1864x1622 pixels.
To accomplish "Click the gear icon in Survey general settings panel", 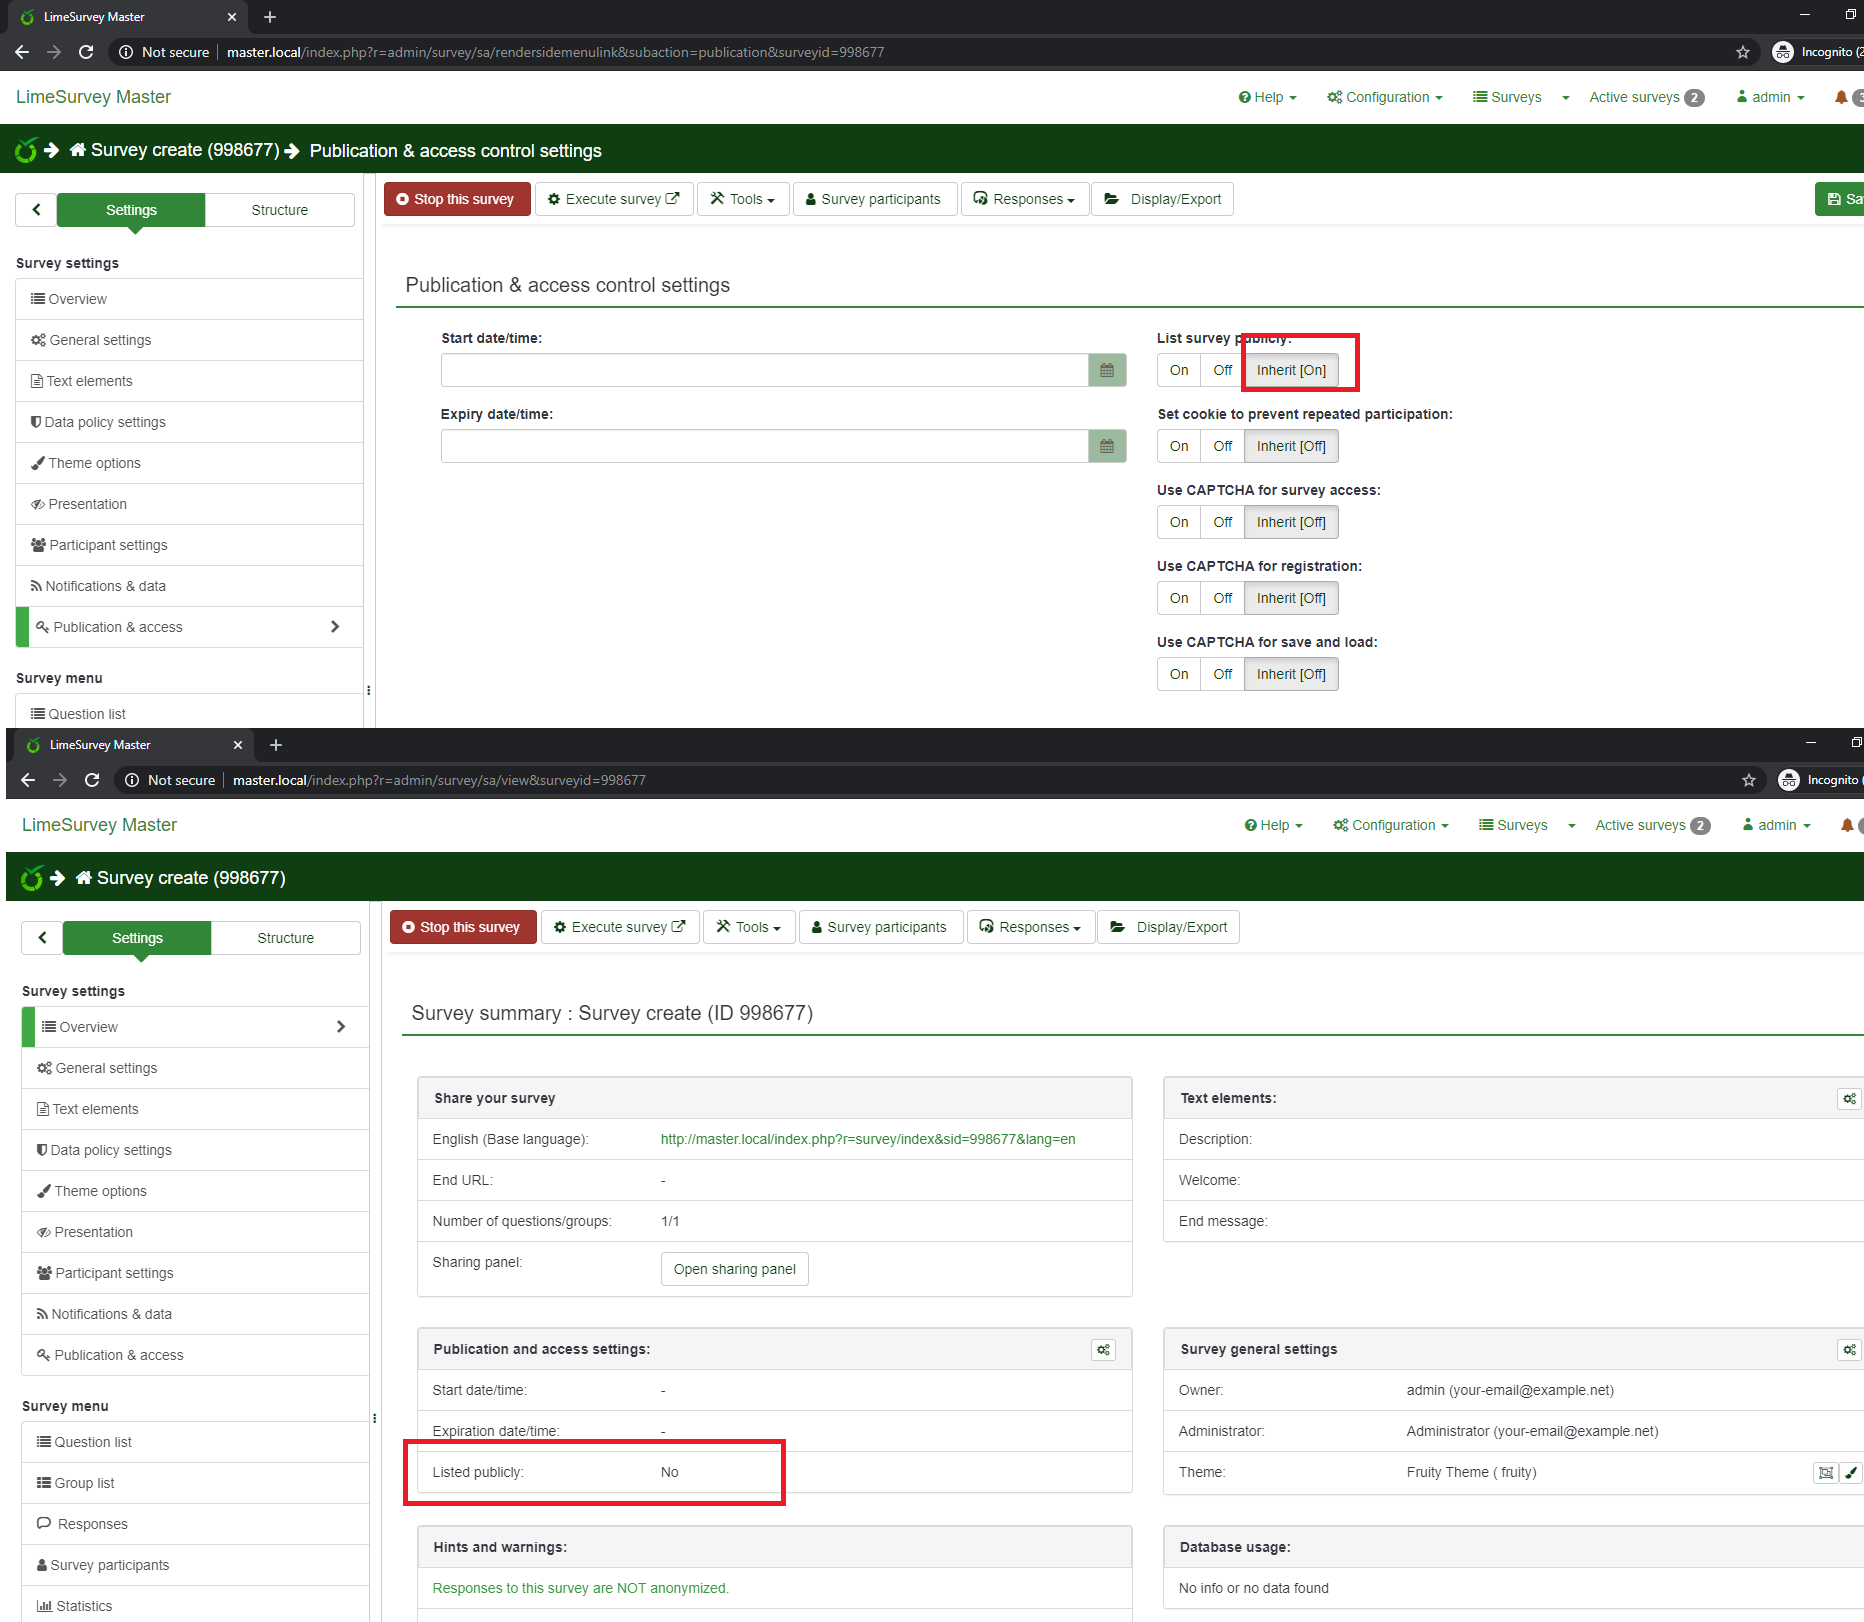I will click(1849, 1350).
